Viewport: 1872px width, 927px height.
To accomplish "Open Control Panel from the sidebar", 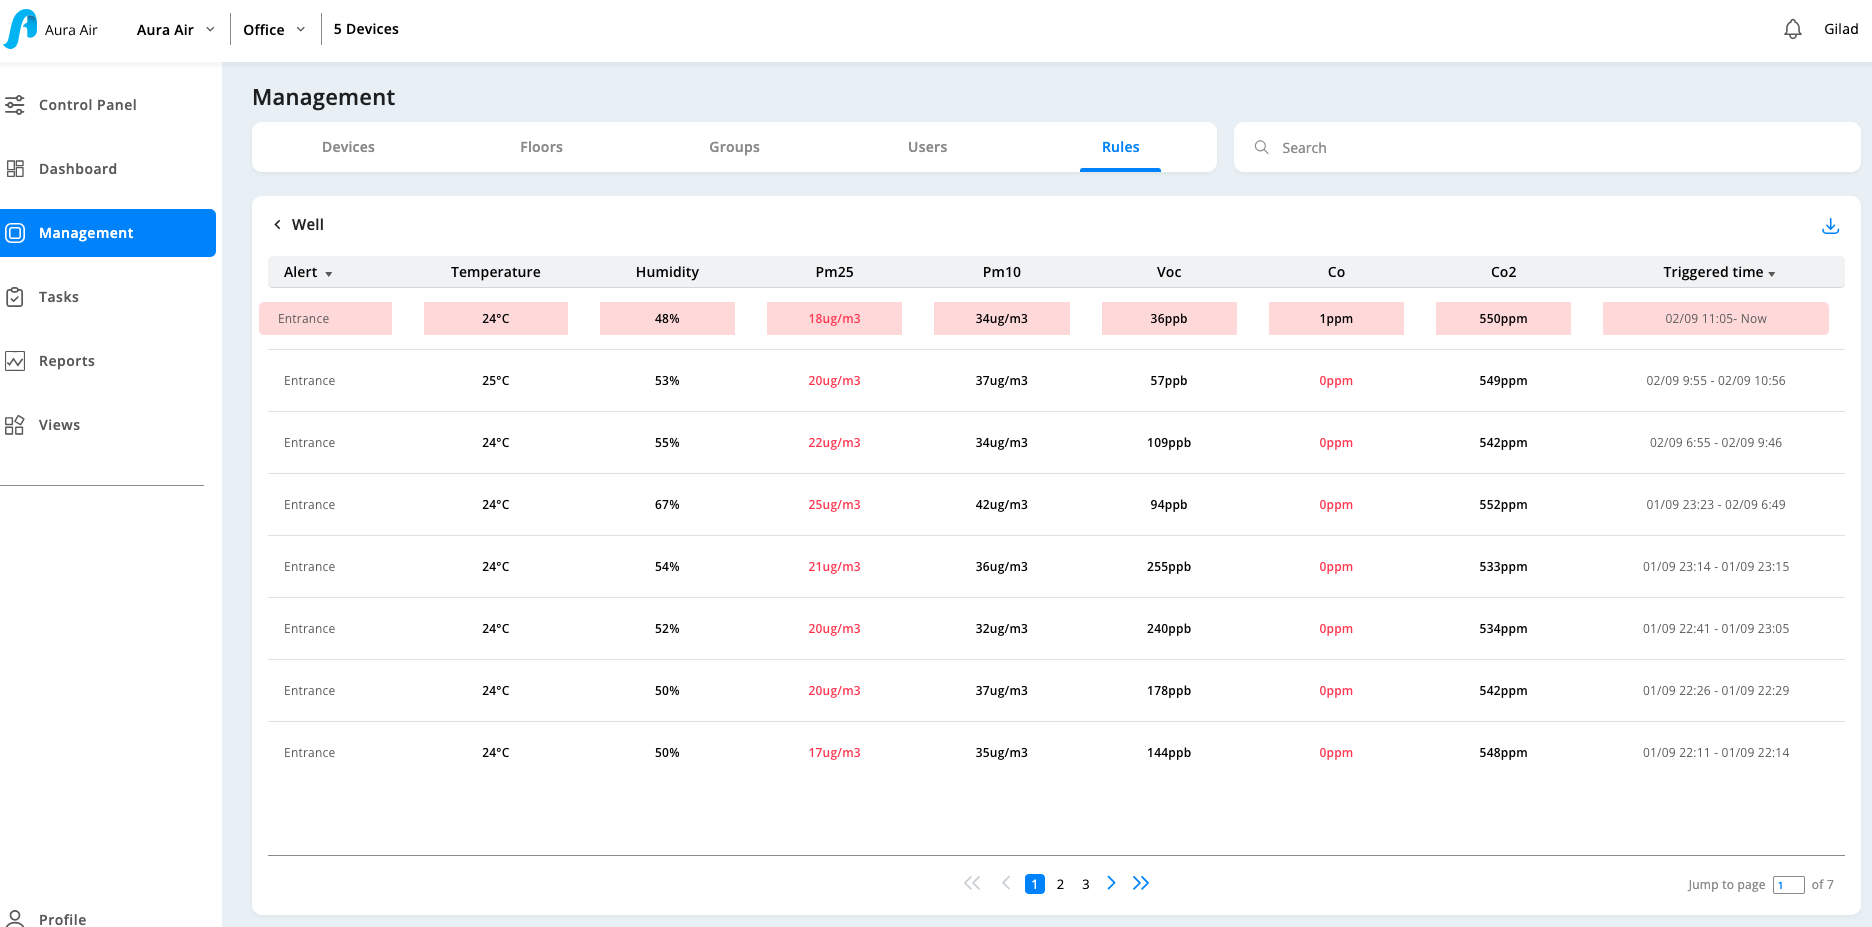I will [87, 105].
